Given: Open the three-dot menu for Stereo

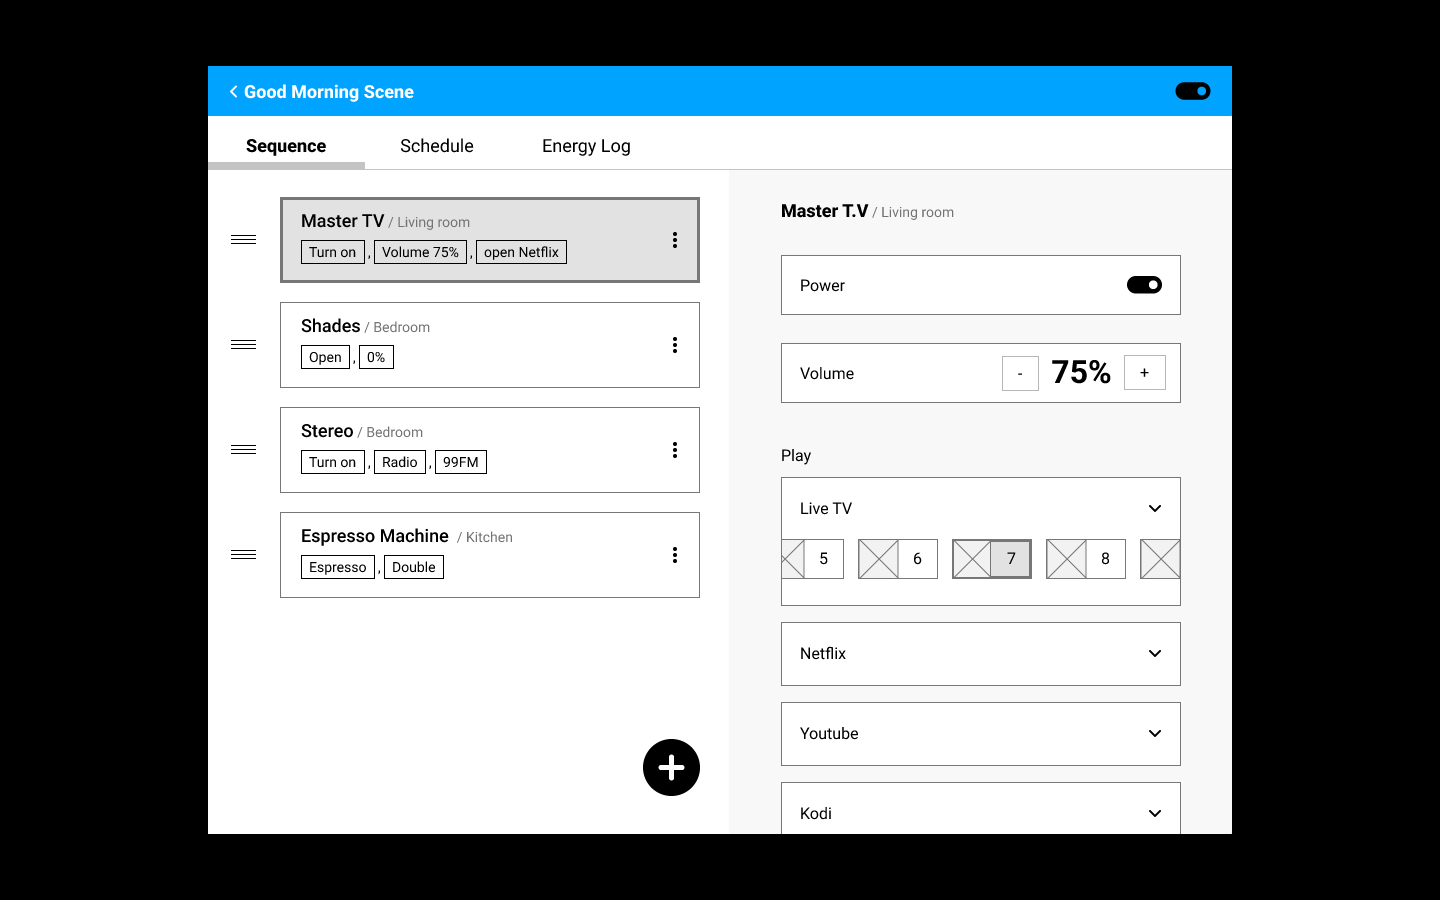Looking at the screenshot, I should pos(675,450).
